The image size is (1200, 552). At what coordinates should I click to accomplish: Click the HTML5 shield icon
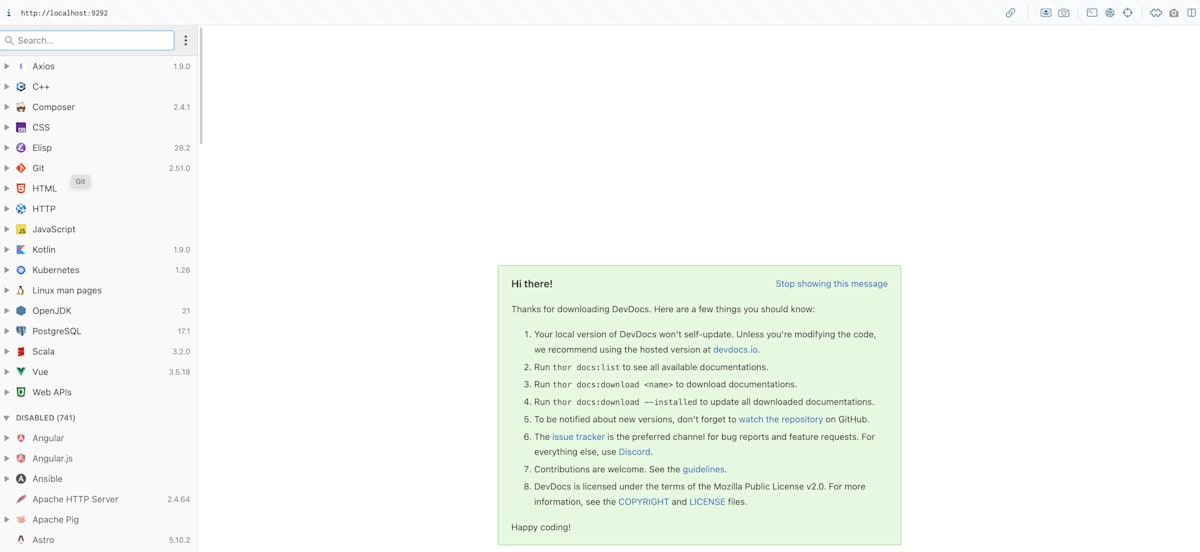tap(21, 188)
